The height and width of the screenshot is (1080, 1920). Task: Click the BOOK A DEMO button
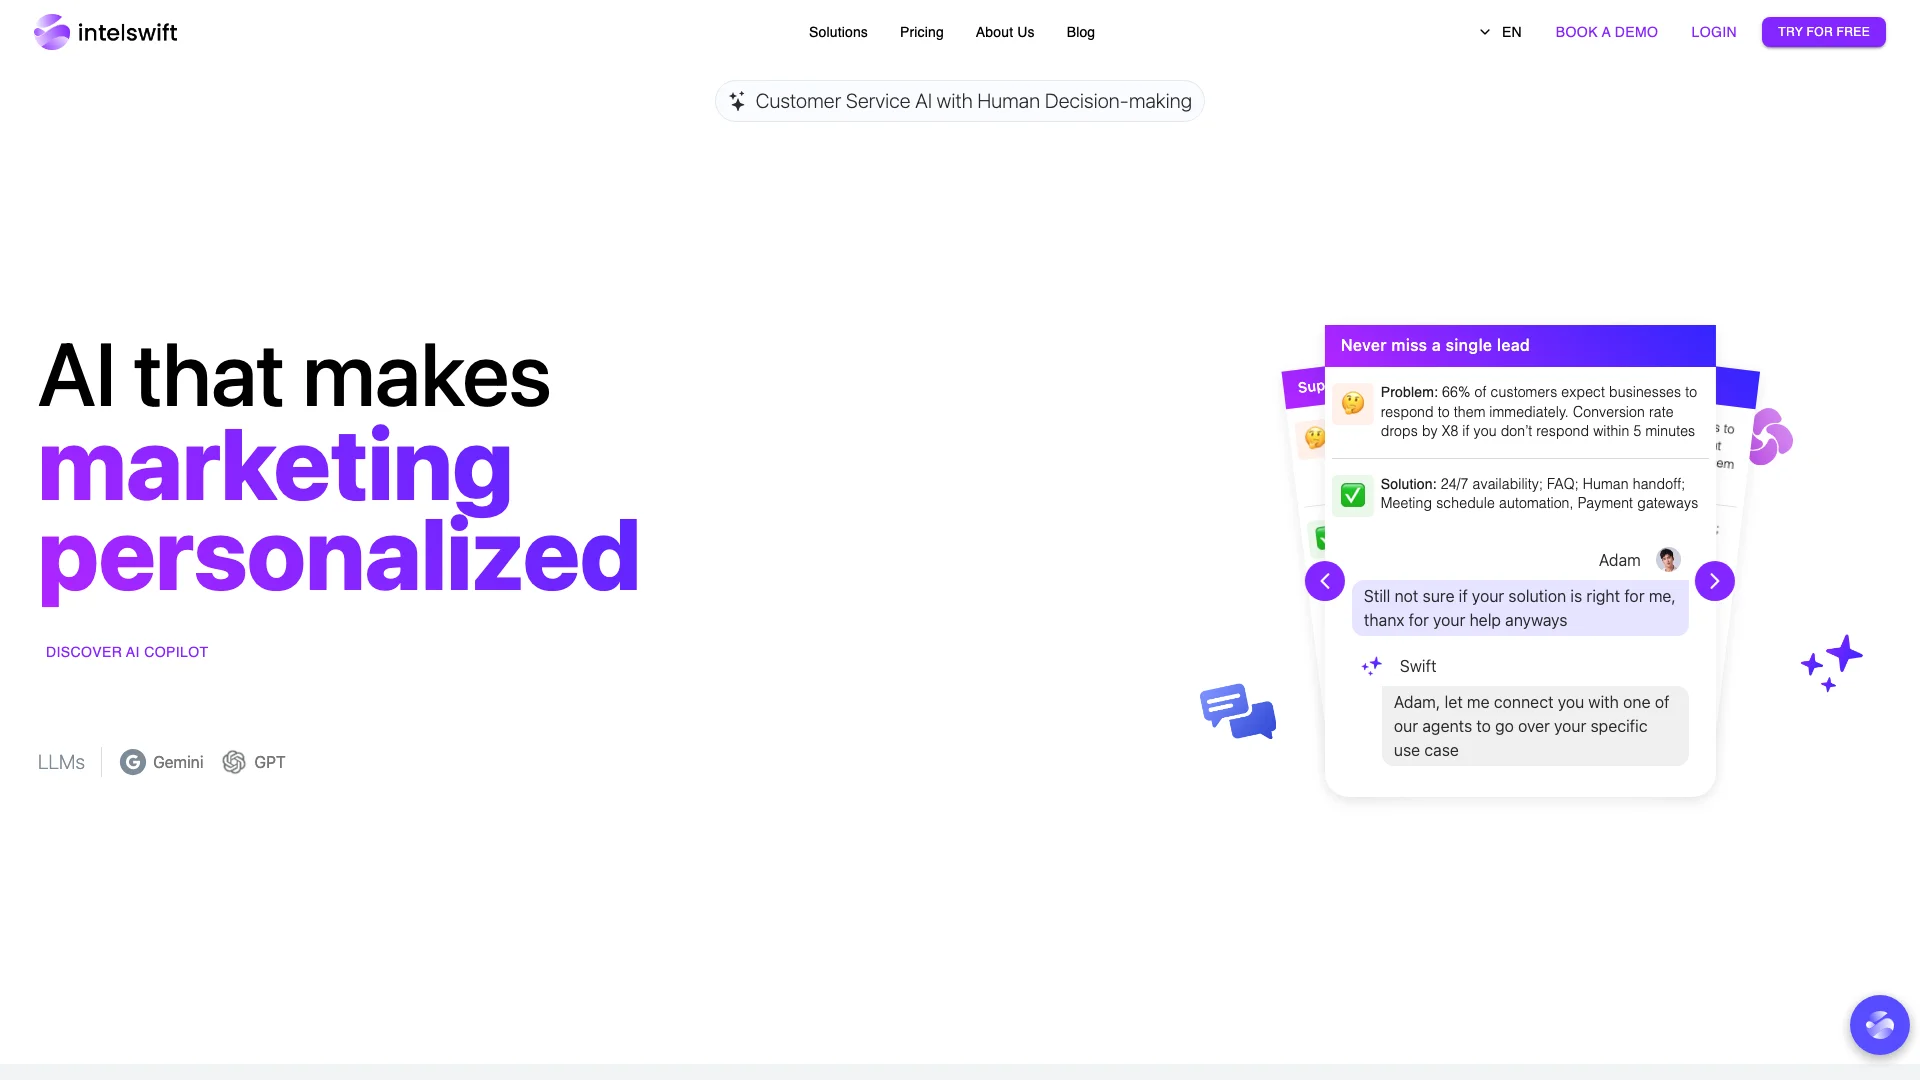[x=1606, y=32]
